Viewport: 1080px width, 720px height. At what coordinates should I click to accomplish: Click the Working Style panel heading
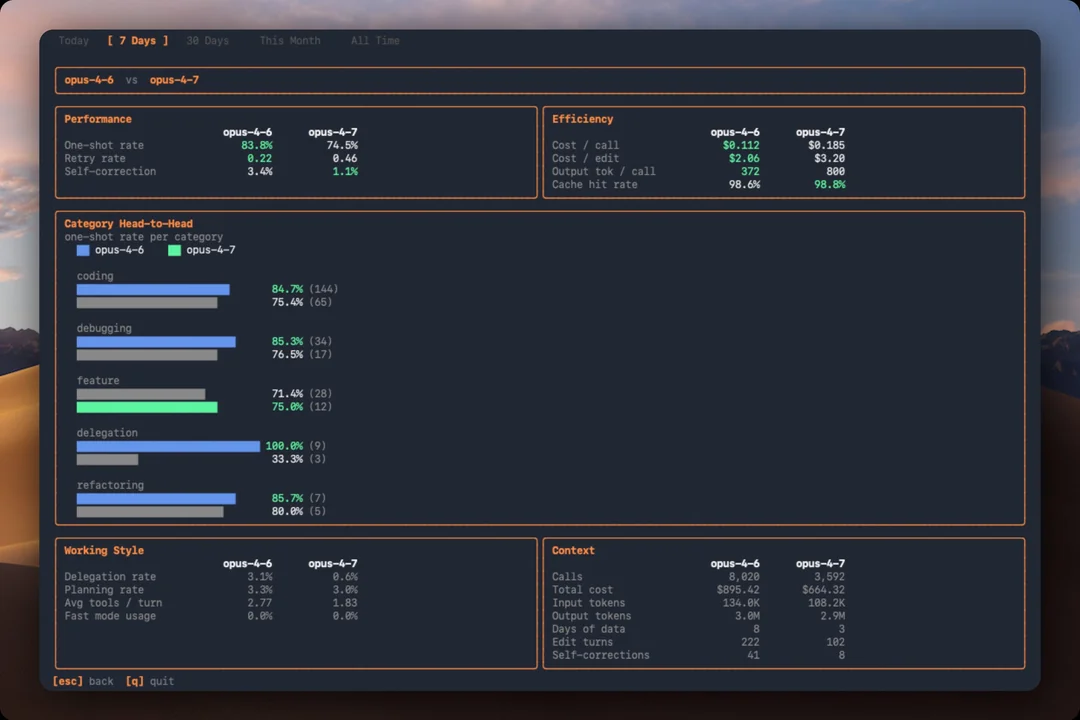tap(104, 550)
